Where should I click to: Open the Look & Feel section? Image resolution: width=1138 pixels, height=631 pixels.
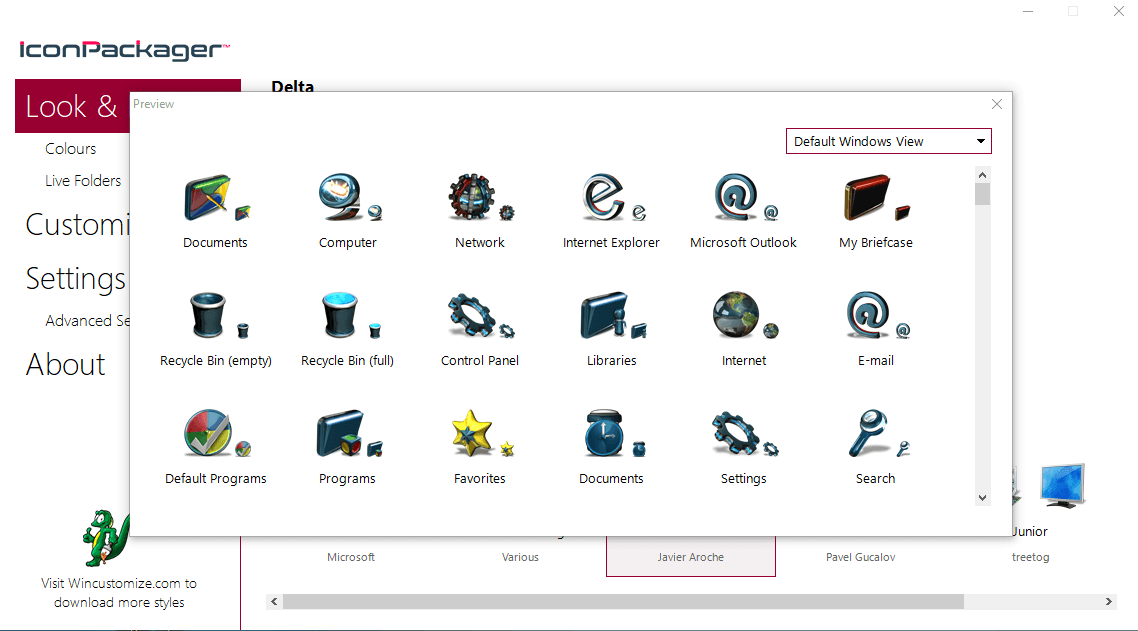(72, 106)
